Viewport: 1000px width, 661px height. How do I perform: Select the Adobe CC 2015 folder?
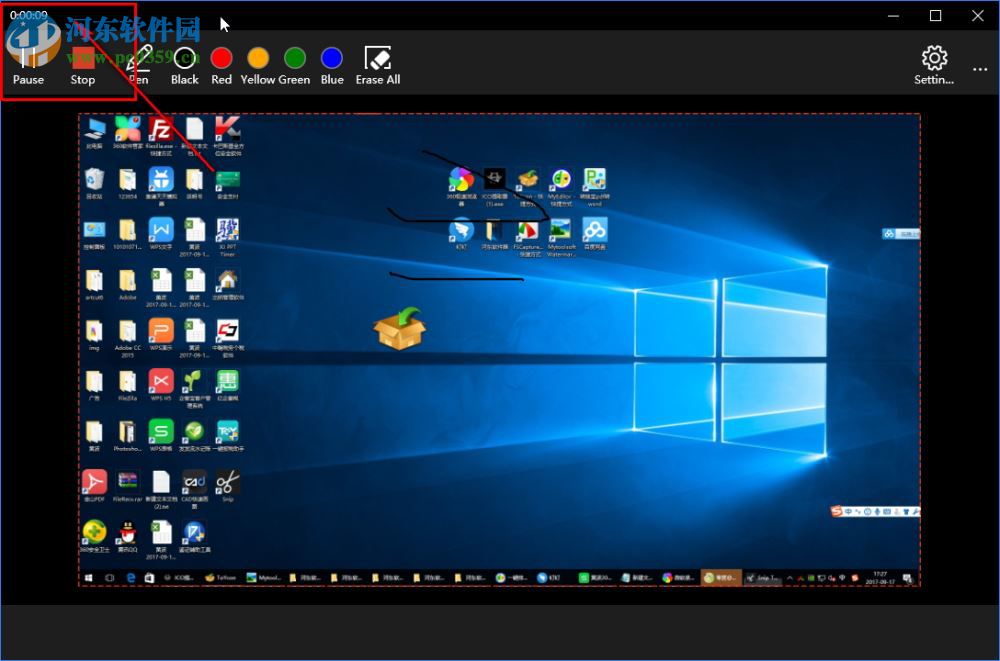pyautogui.click(x=128, y=338)
